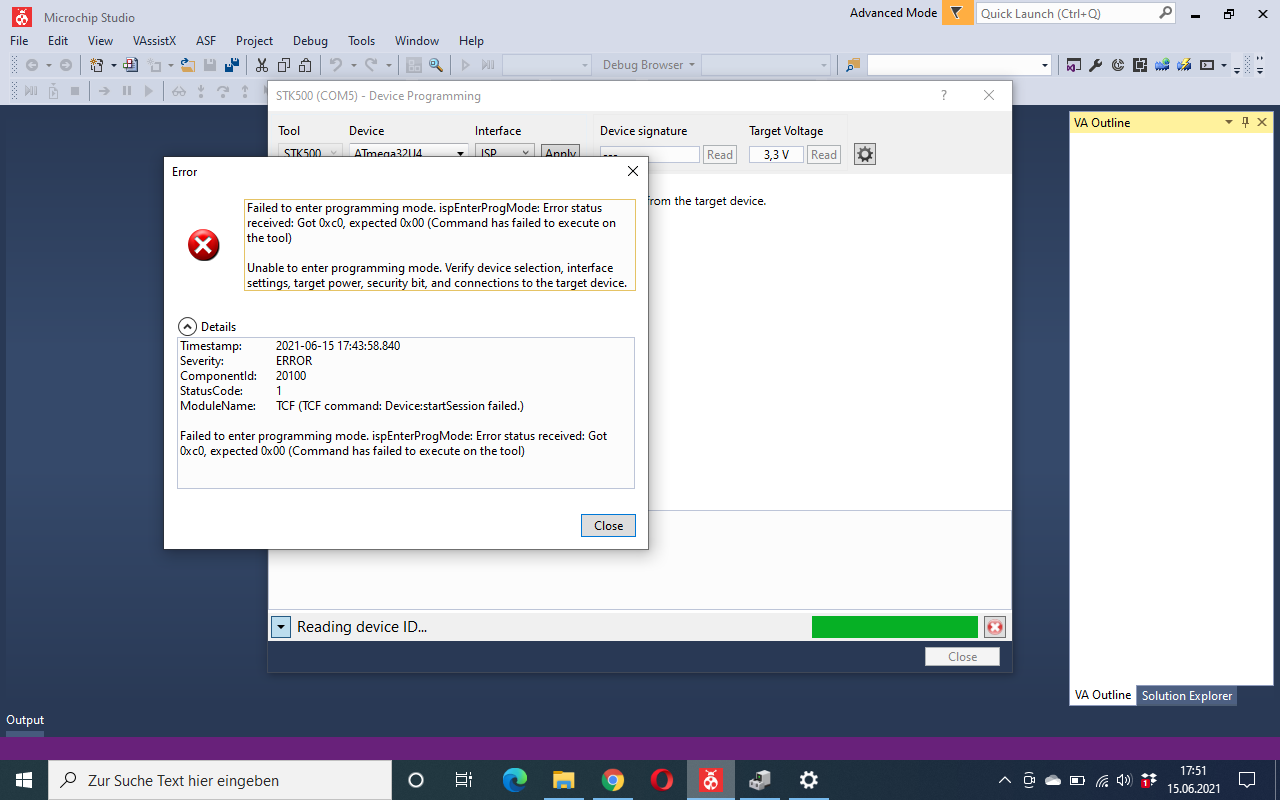The height and width of the screenshot is (800, 1280).
Task: Click Read button next to Target Voltage
Action: coord(824,154)
